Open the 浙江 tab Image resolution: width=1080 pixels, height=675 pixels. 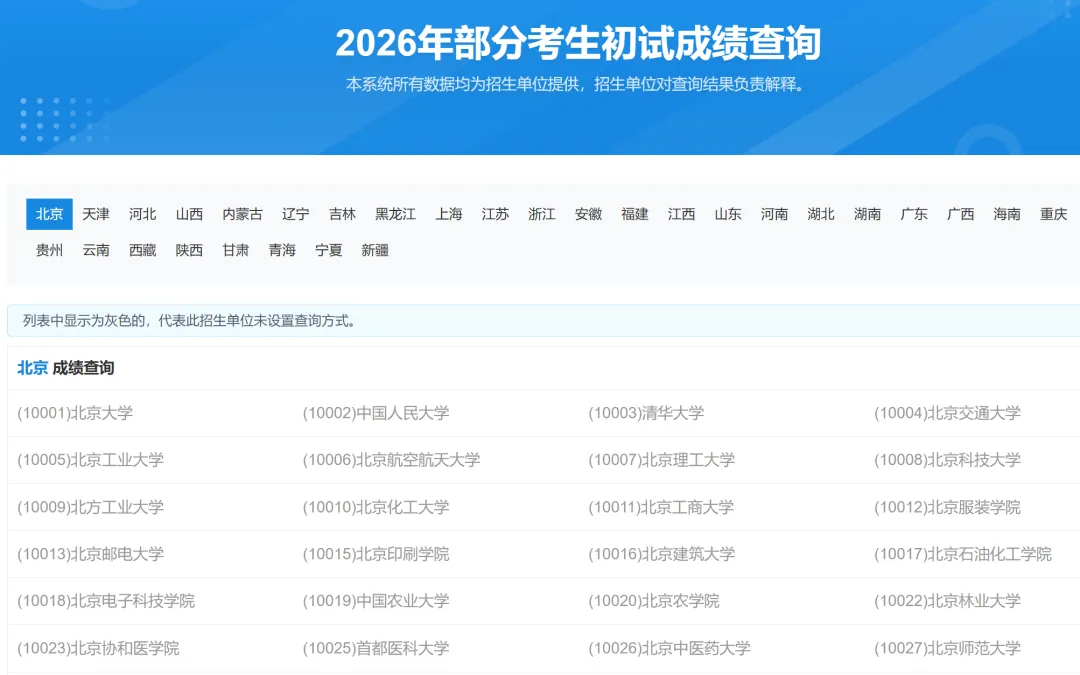point(542,214)
